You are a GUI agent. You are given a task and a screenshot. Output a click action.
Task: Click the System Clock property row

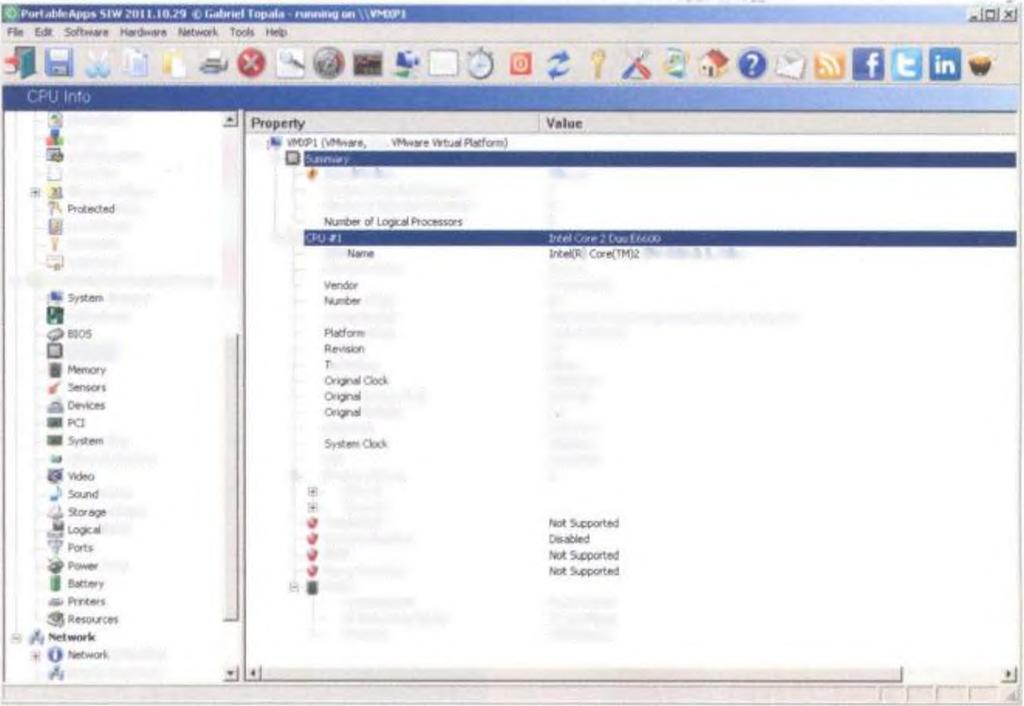pos(356,444)
